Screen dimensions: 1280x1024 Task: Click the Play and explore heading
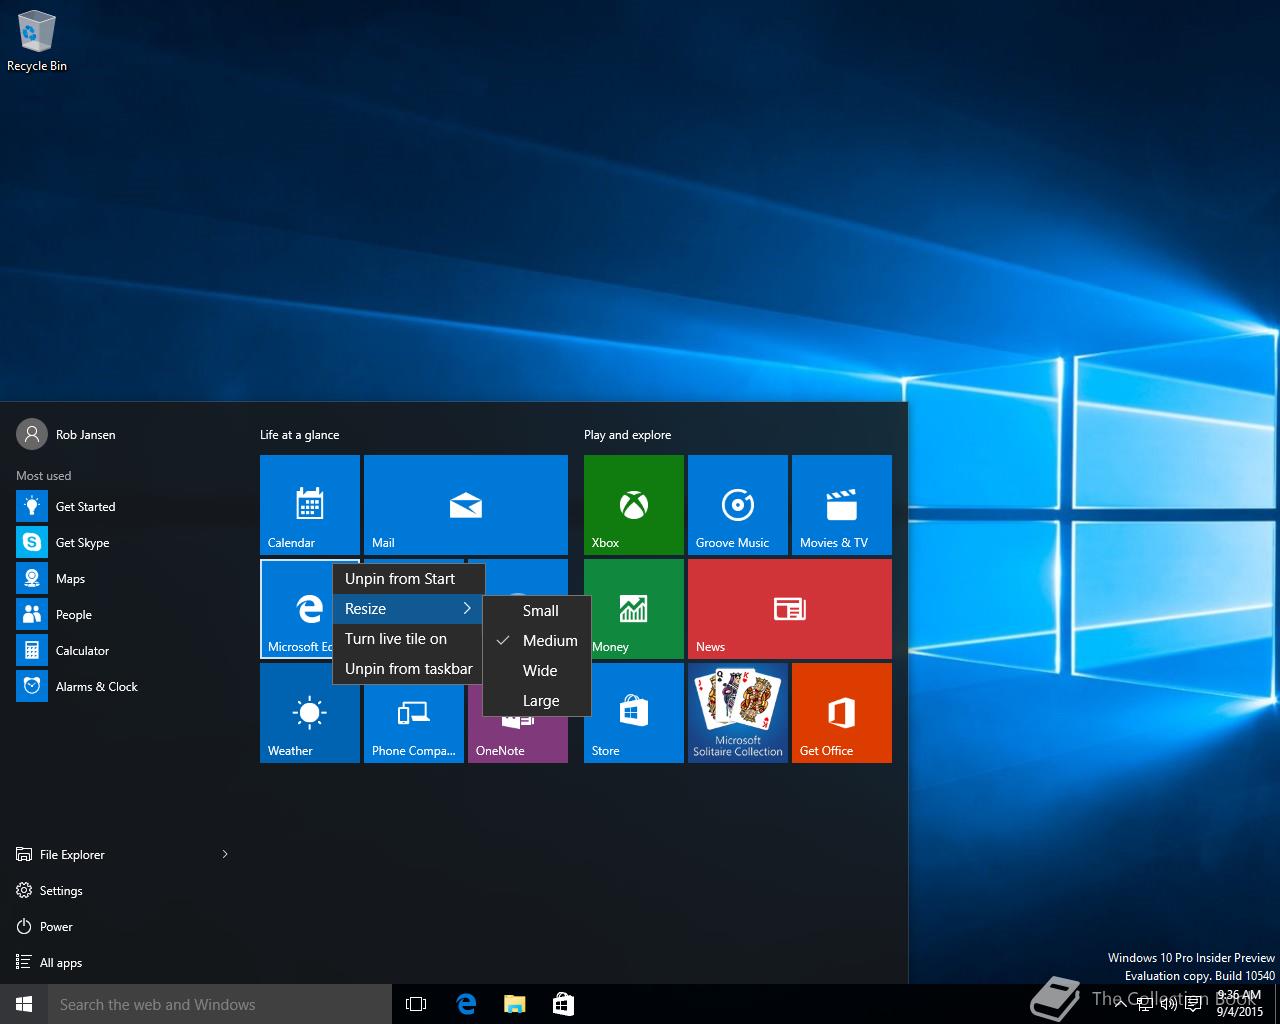click(627, 435)
